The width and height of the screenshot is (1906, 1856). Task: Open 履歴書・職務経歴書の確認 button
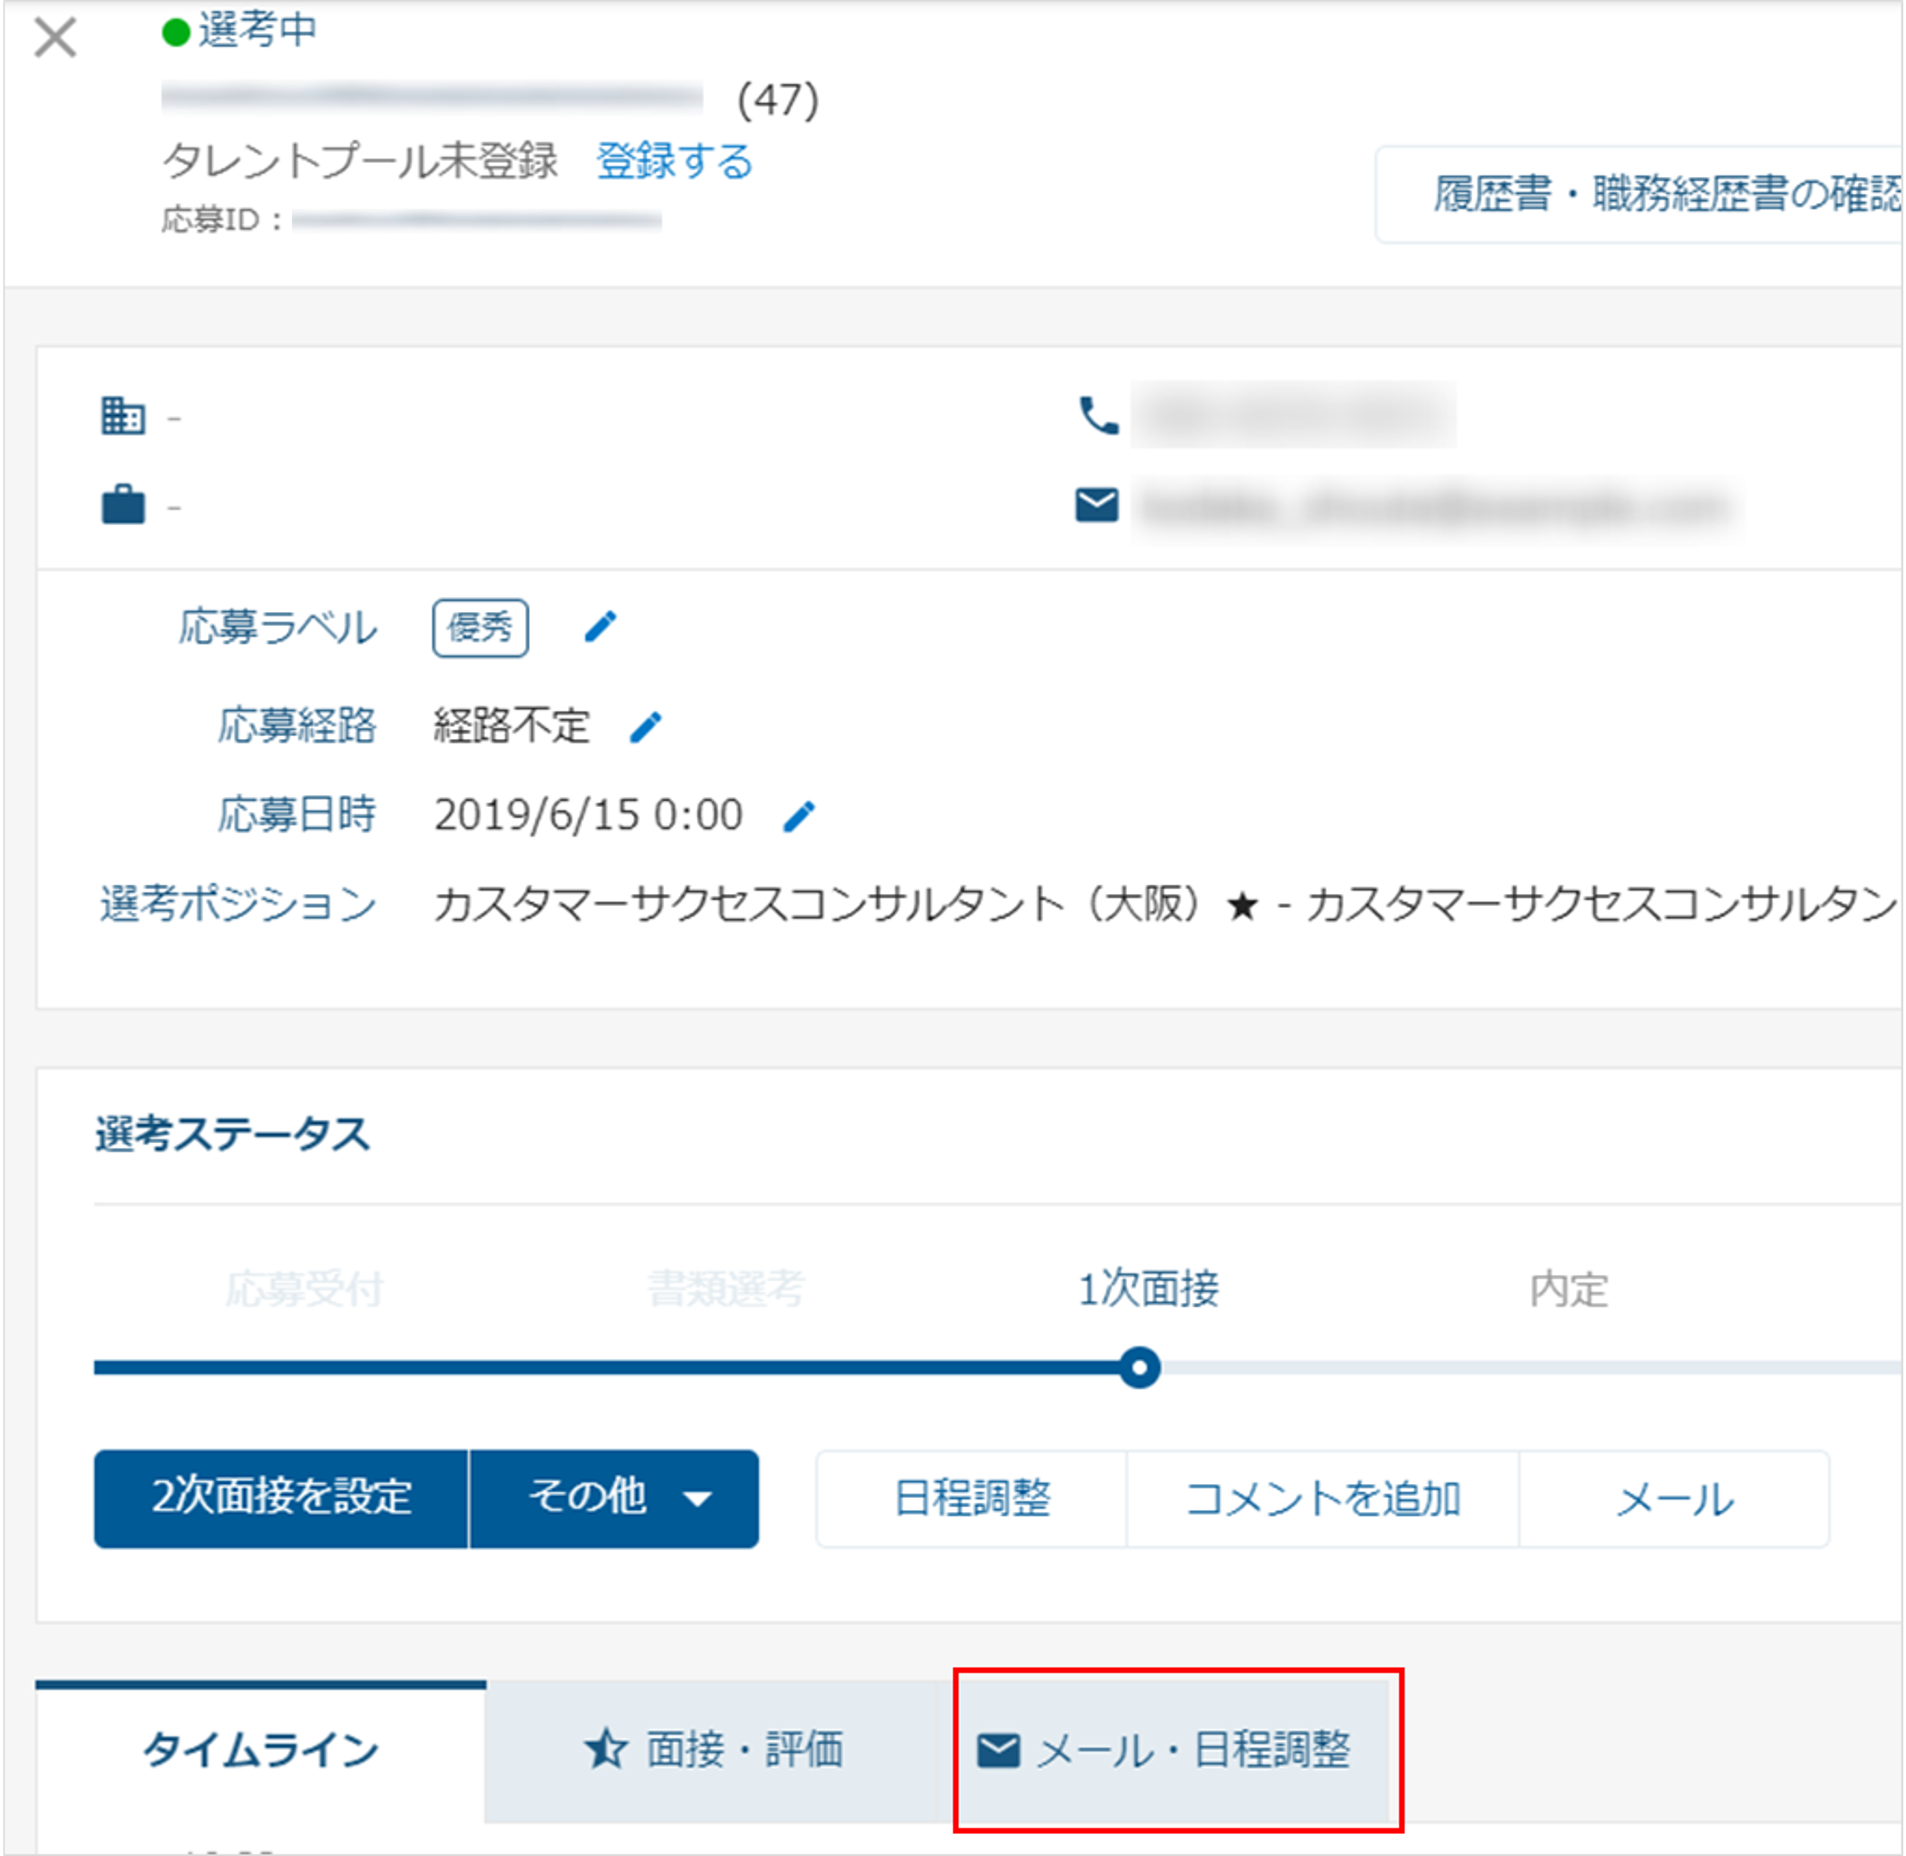click(1640, 194)
